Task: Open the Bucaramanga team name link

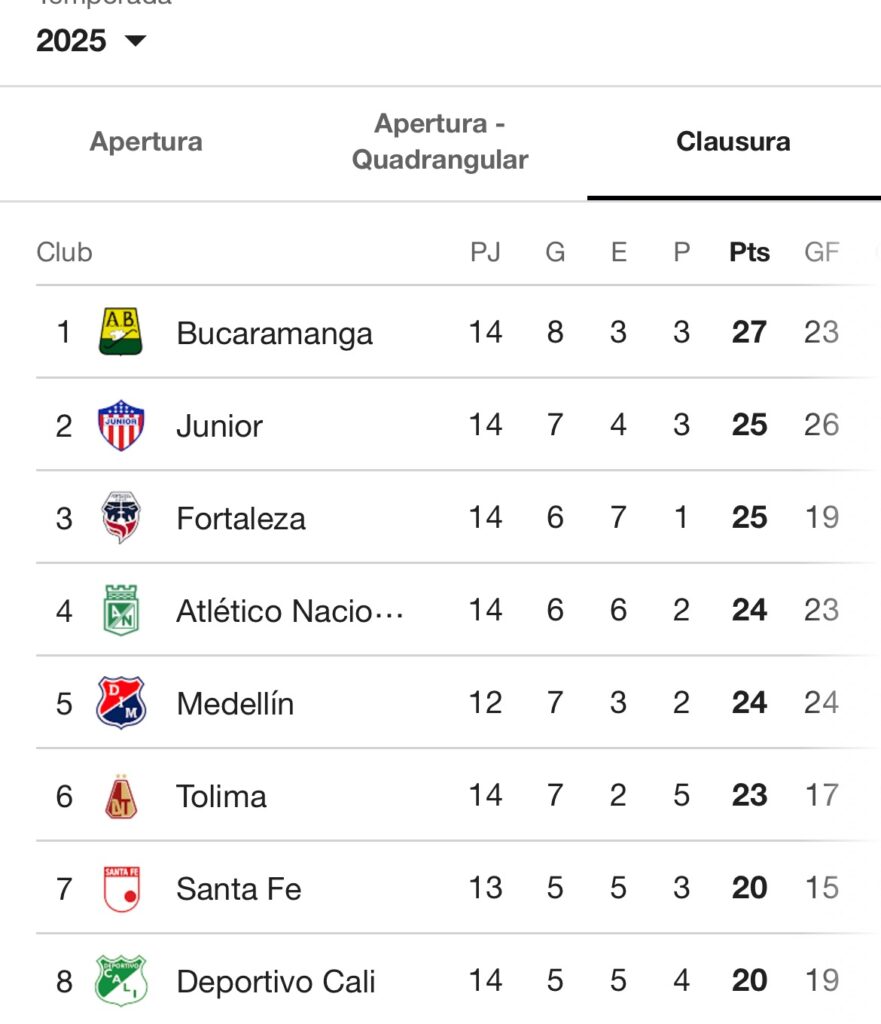Action: pos(274,333)
